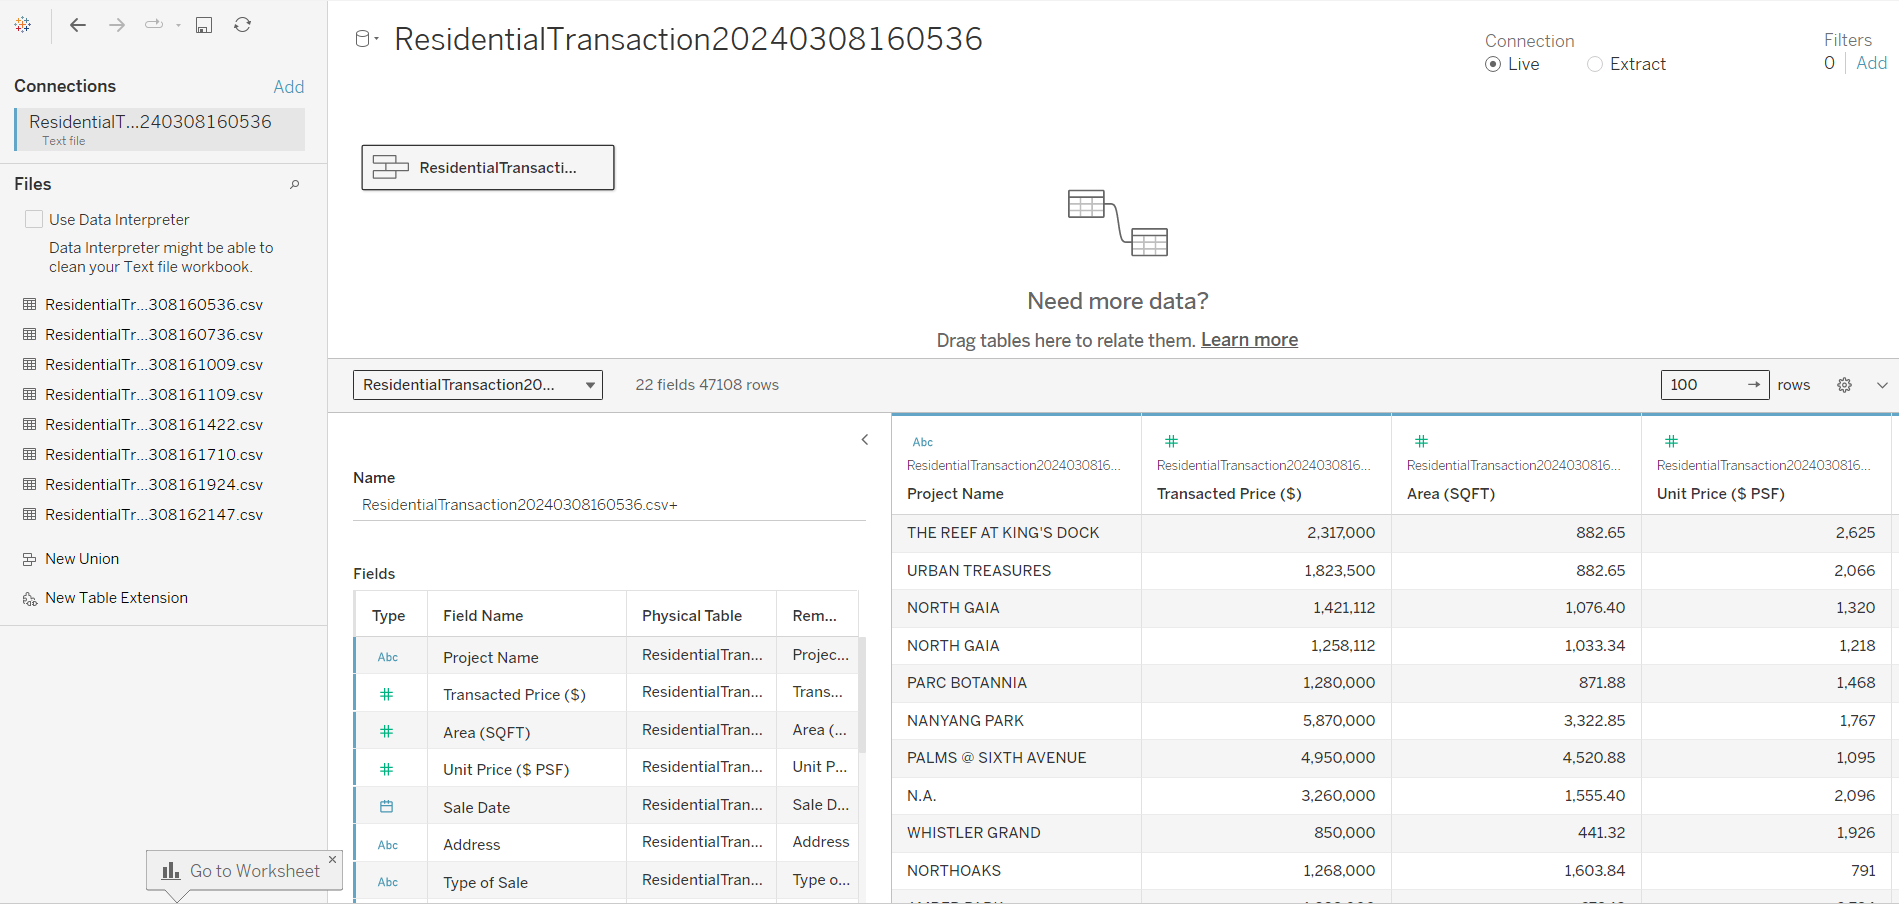Click the save icon in toolbar
Screen dimensions: 1899x904
[204, 25]
